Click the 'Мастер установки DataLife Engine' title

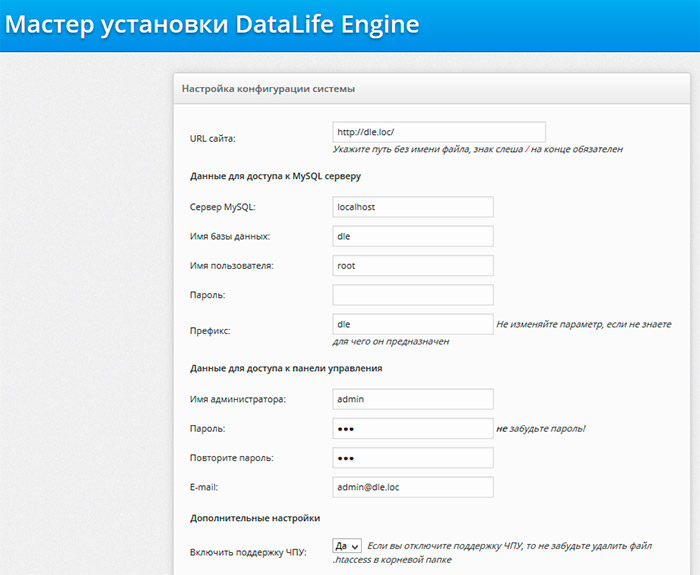[x=212, y=24]
